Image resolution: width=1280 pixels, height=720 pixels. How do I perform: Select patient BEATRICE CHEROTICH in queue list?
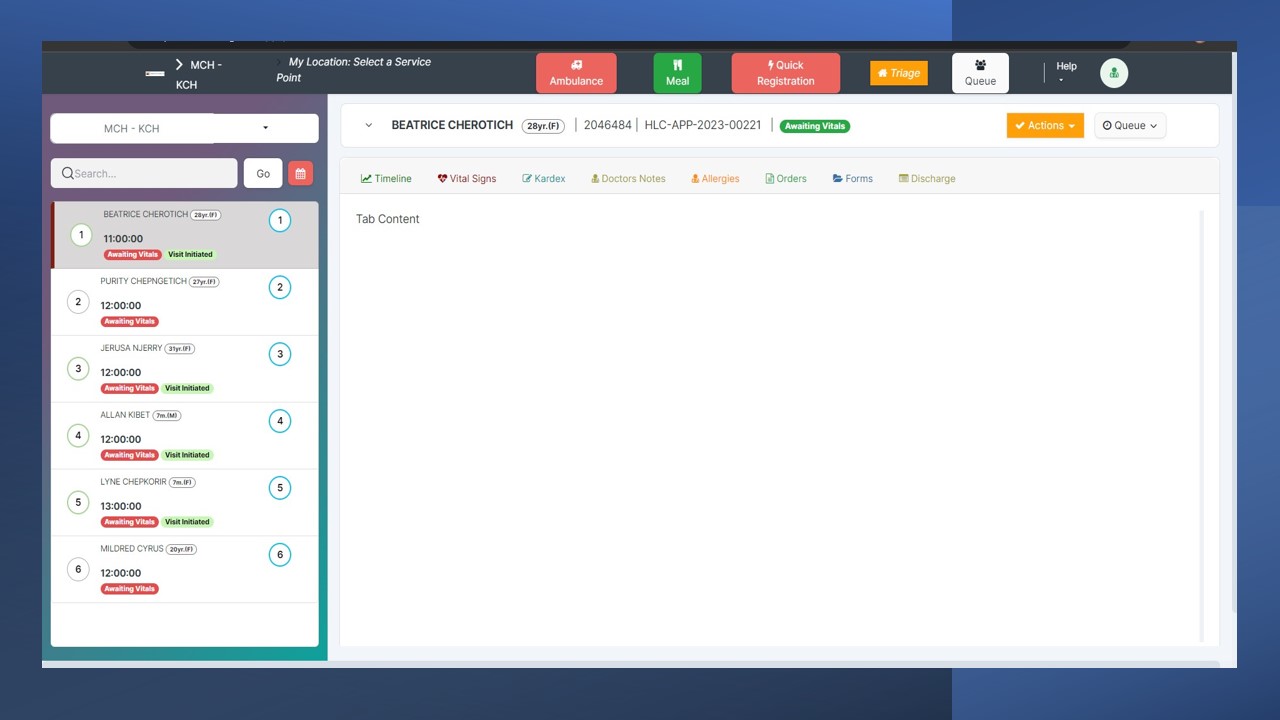[185, 235]
